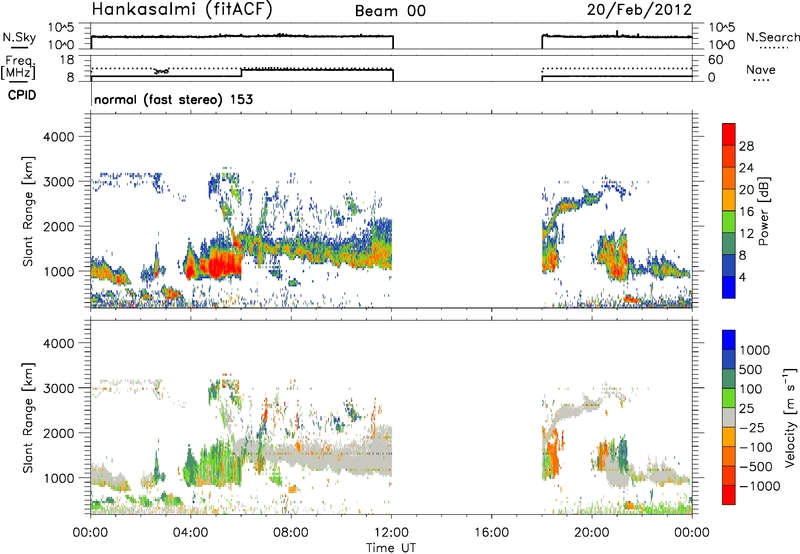Click "Slant Range [km]" label of Power panel
Screen dimensions: 800x554
pyautogui.click(x=29, y=211)
